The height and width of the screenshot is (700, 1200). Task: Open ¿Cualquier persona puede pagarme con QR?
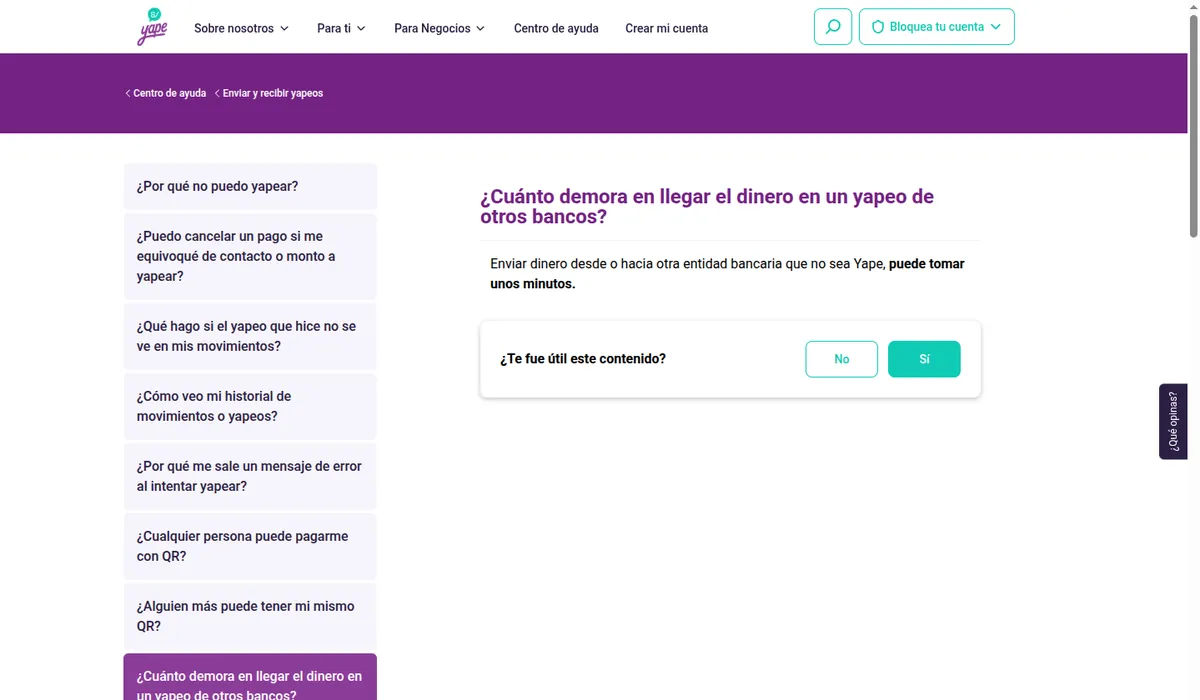pos(250,546)
